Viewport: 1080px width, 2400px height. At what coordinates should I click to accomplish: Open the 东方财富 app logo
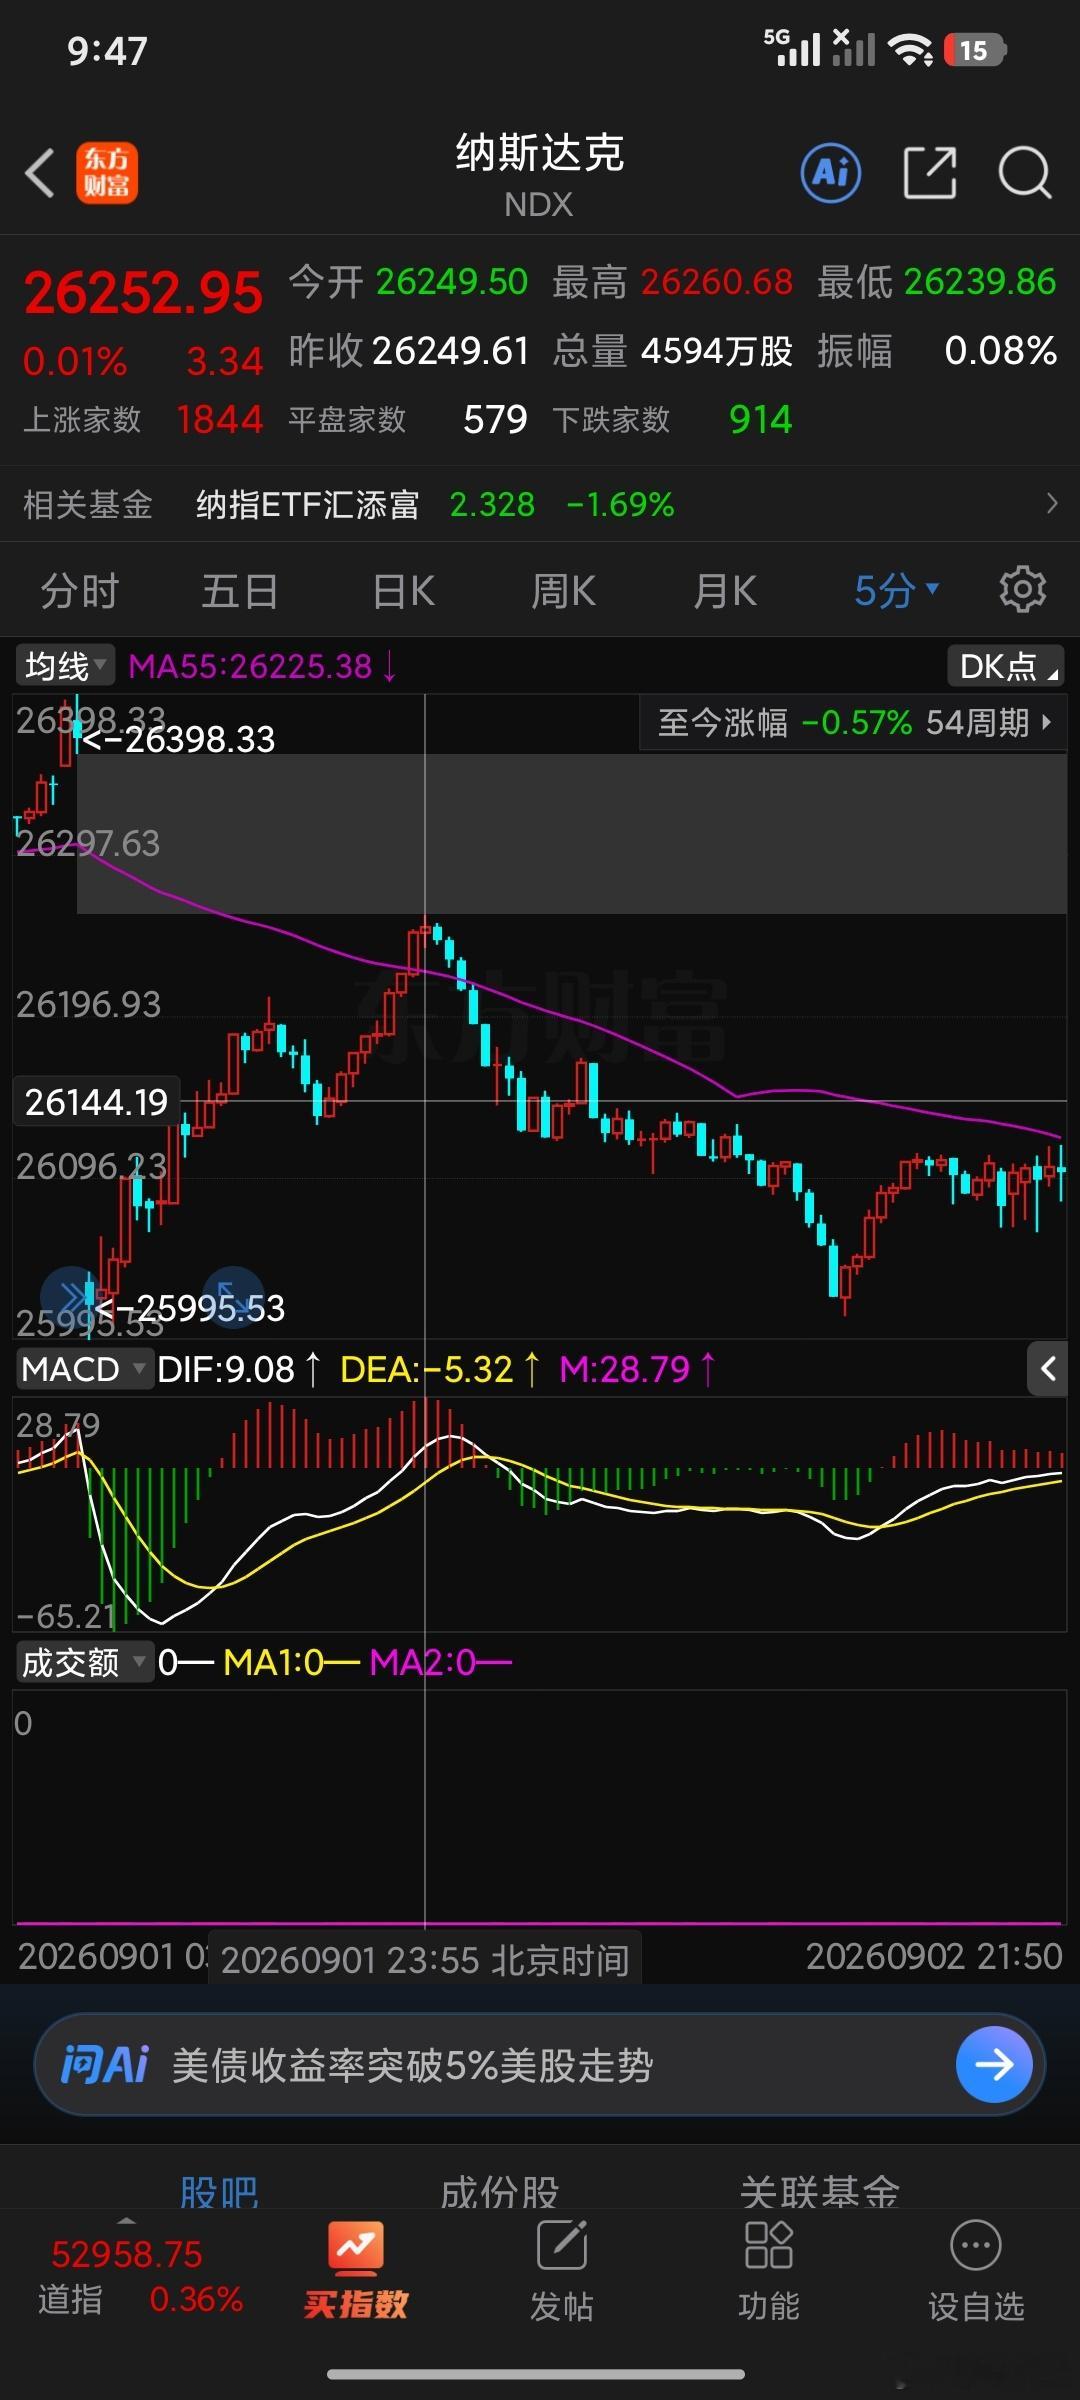pos(107,173)
